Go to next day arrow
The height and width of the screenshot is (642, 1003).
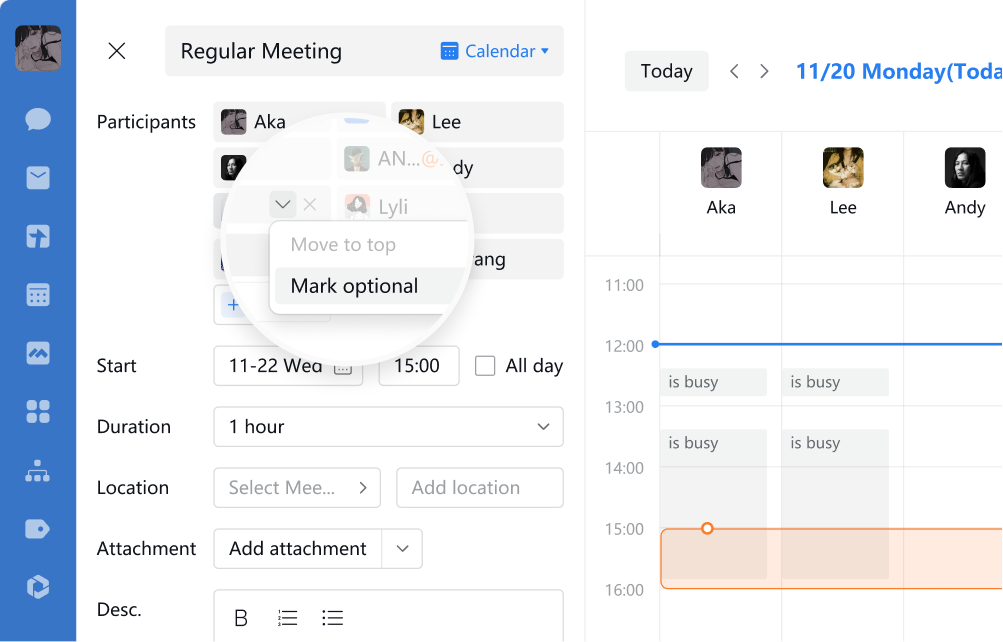tap(764, 71)
